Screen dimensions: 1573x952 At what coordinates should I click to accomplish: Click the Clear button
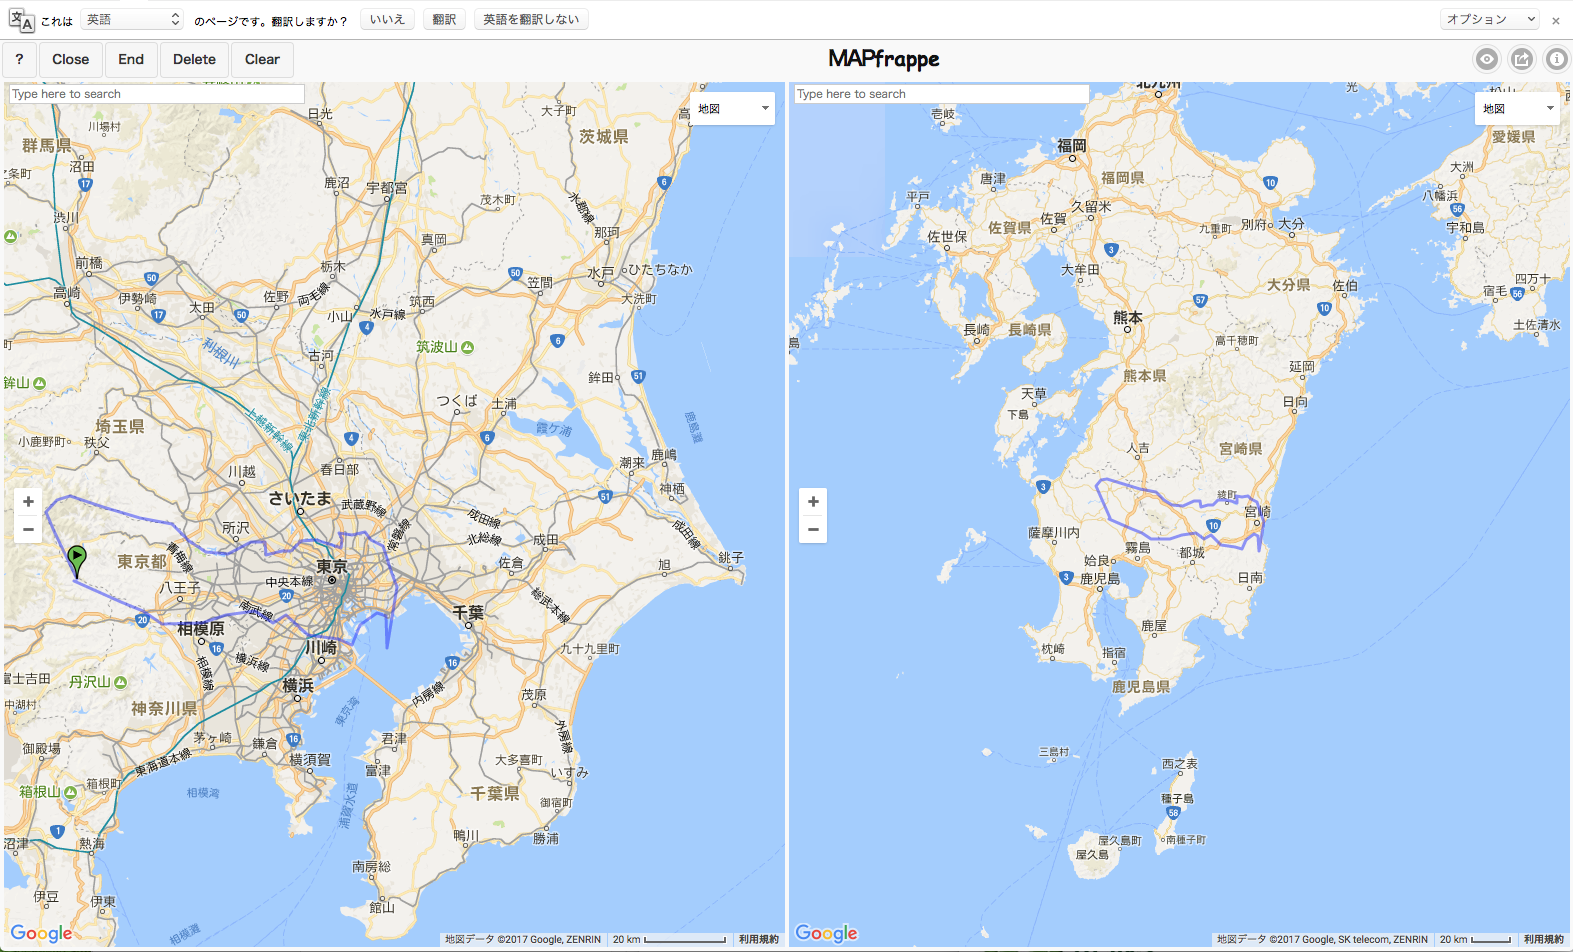coord(262,59)
